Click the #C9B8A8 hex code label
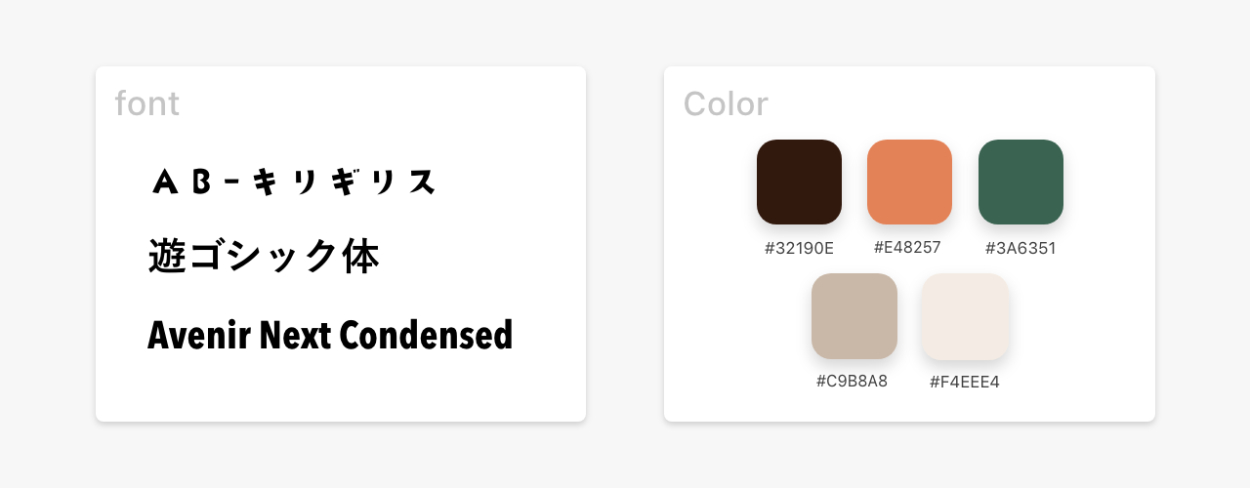This screenshot has width=1250, height=488. [852, 381]
